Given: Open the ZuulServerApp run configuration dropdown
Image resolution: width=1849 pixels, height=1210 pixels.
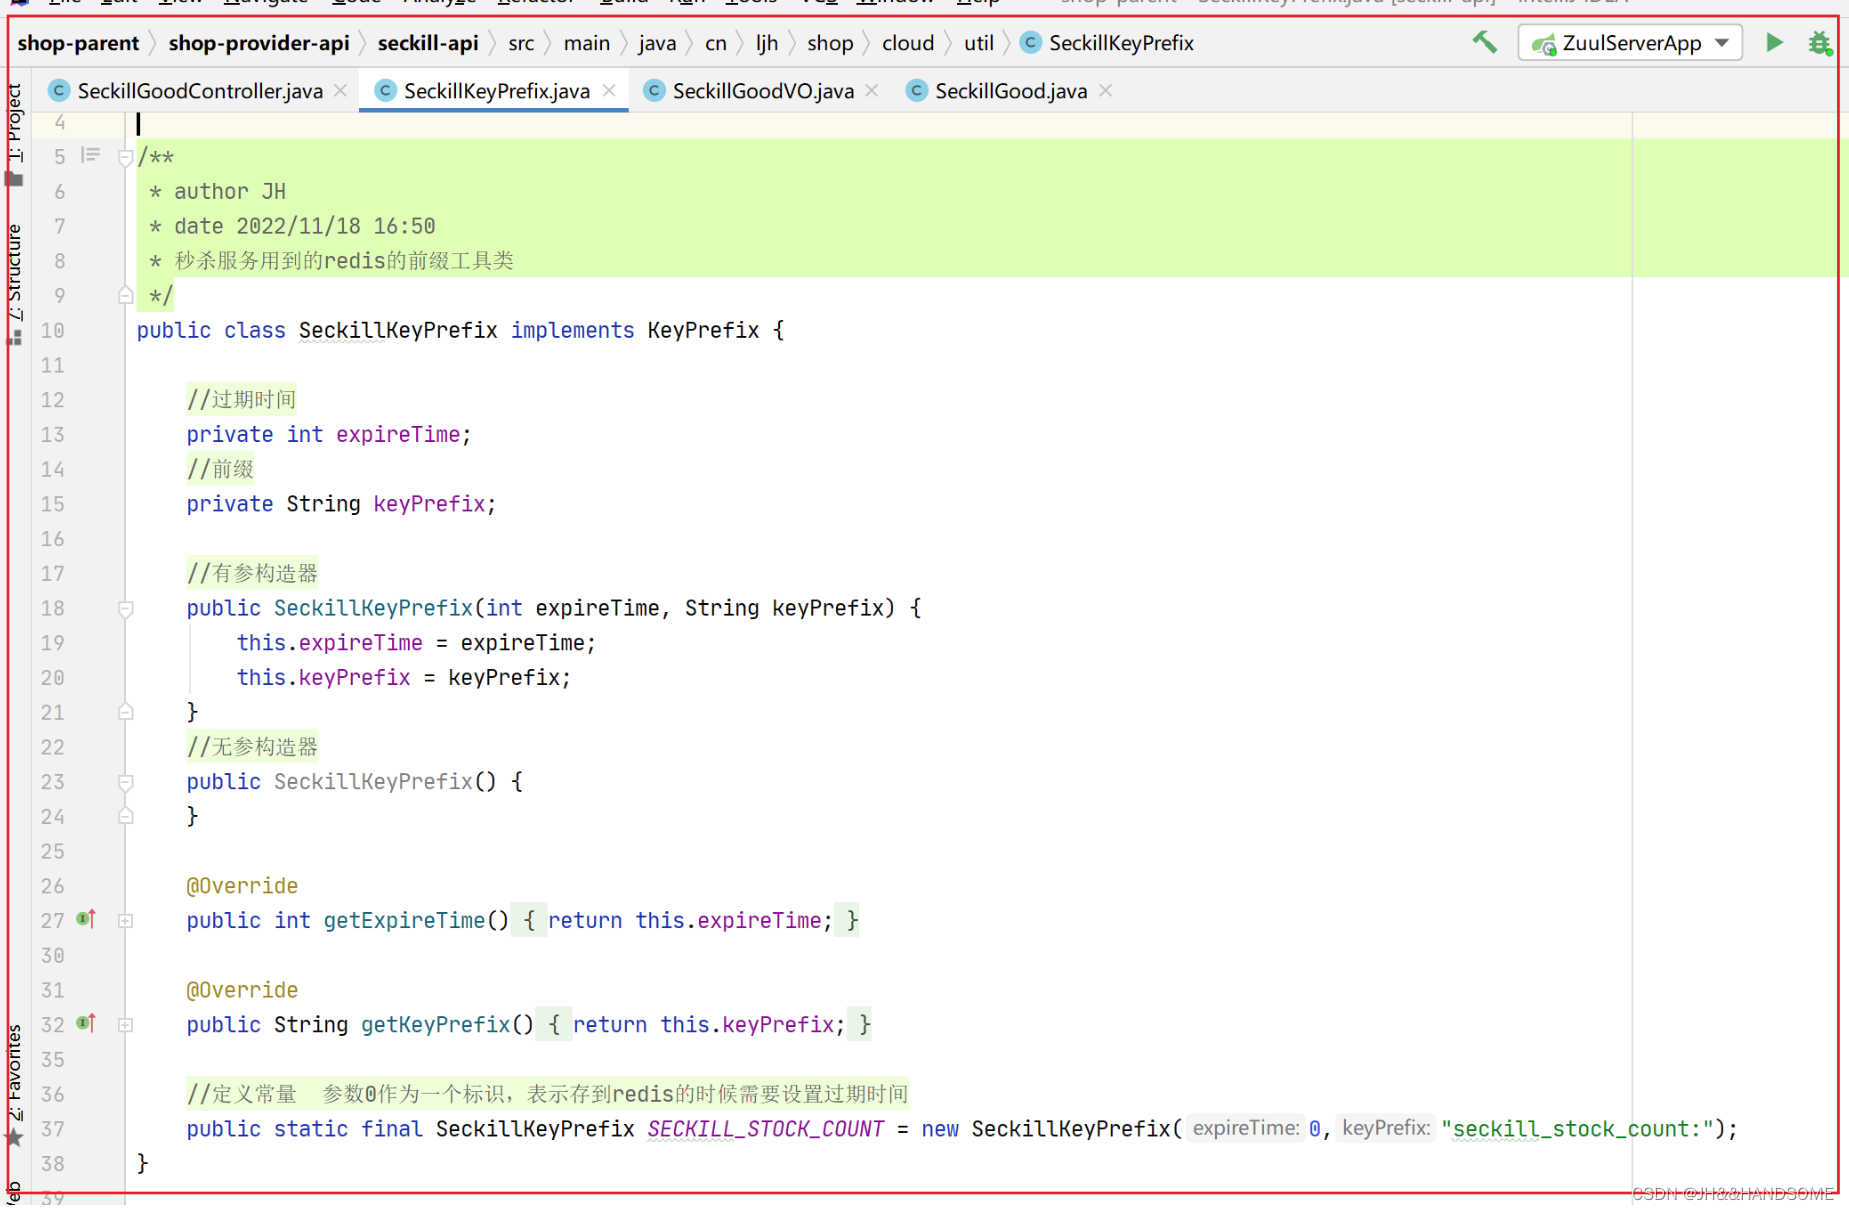Looking at the screenshot, I should click(1630, 43).
